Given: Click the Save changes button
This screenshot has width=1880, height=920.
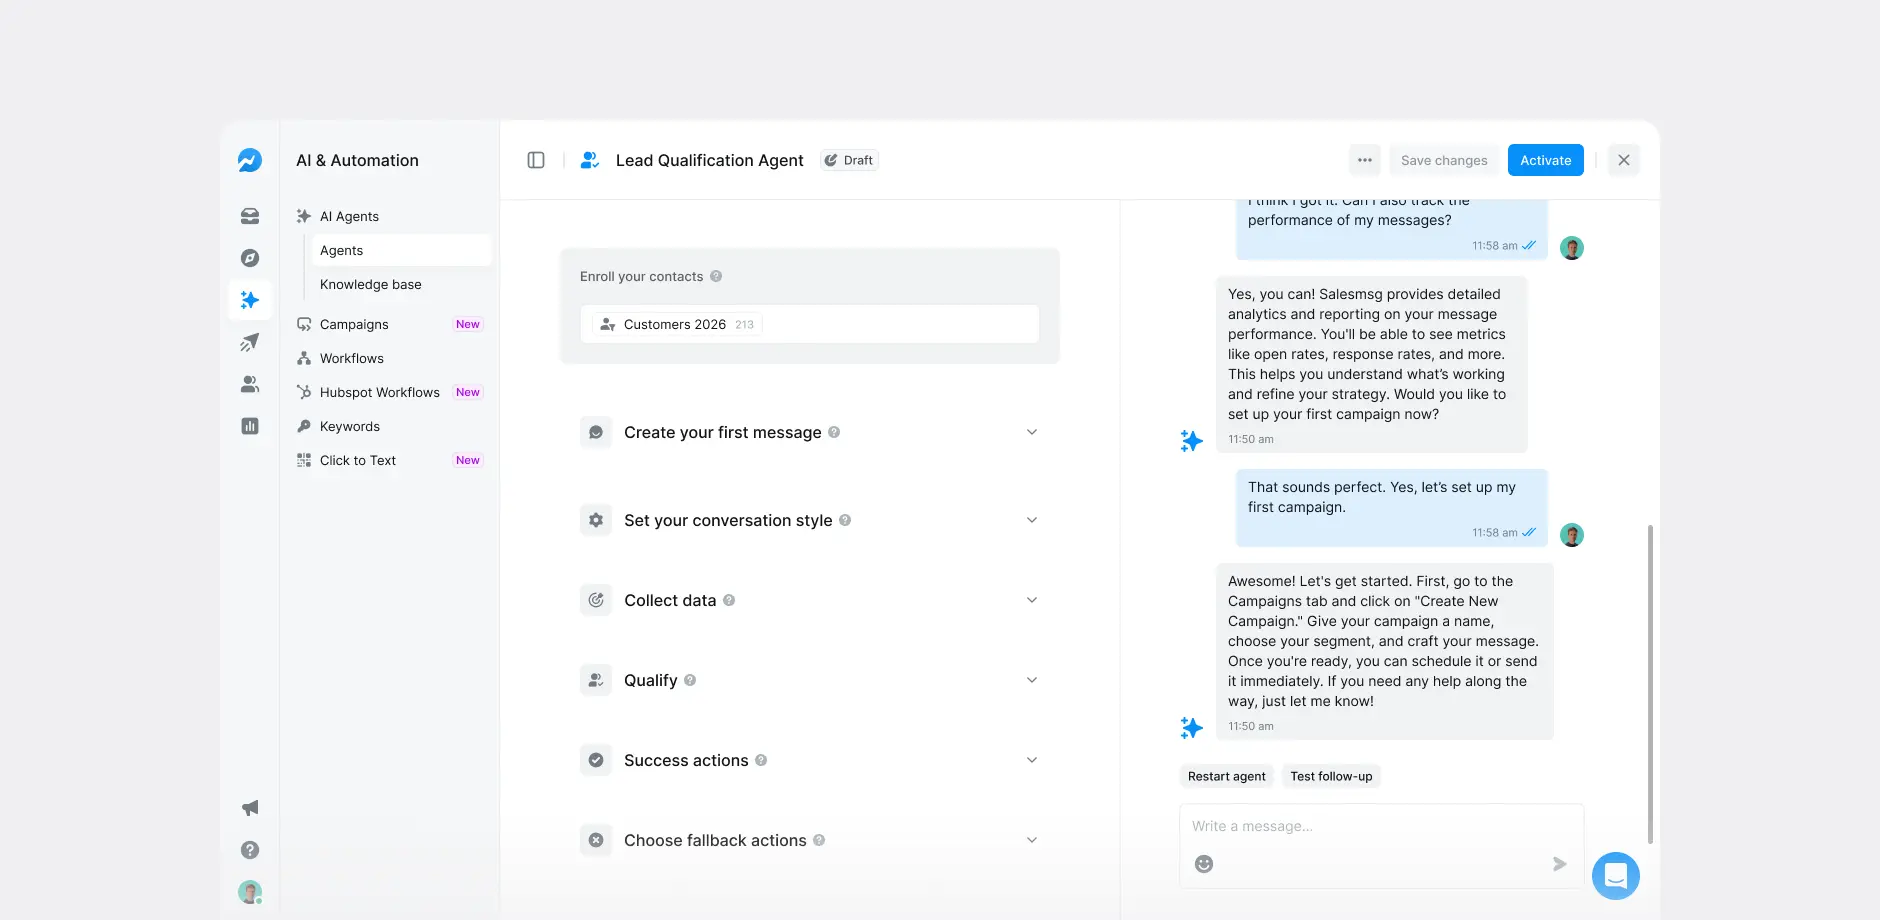Looking at the screenshot, I should pos(1444,160).
